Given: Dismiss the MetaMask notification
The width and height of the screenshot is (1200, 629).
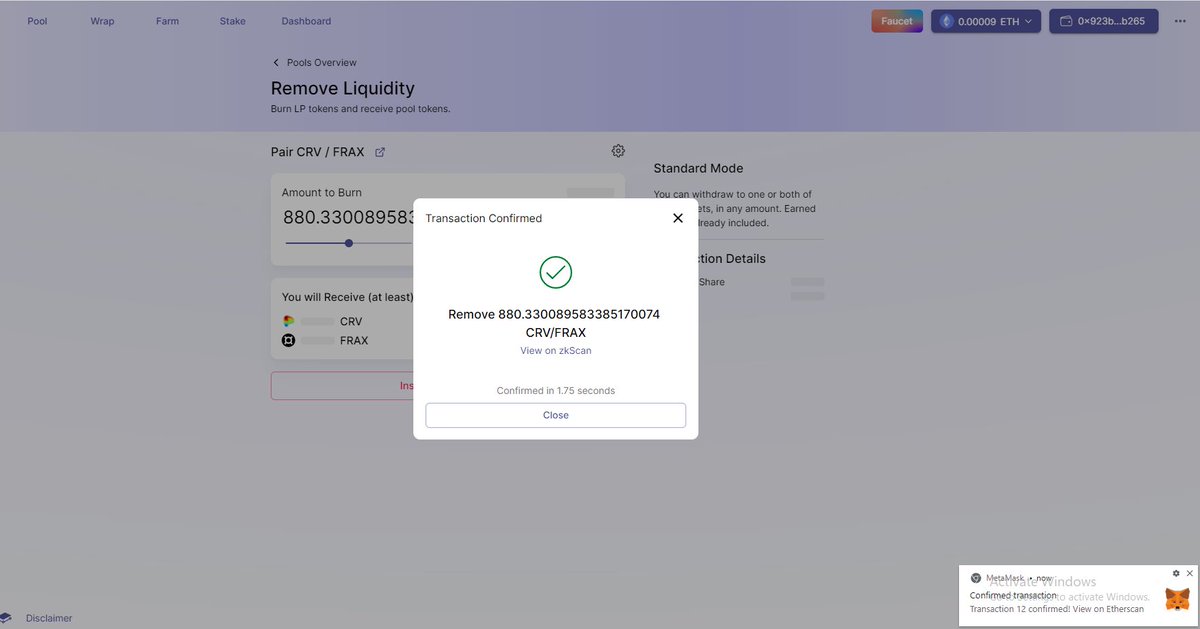Looking at the screenshot, I should click(1189, 573).
